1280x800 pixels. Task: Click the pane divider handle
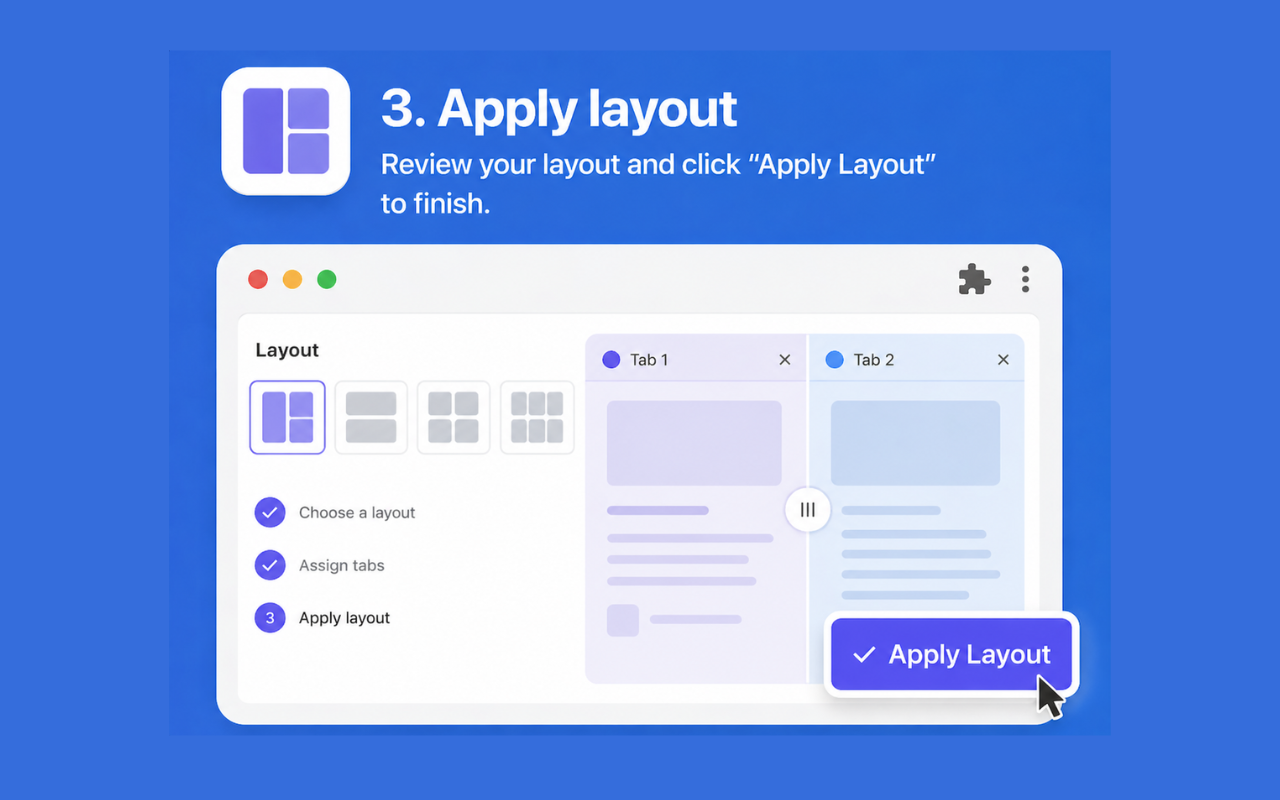coord(808,510)
